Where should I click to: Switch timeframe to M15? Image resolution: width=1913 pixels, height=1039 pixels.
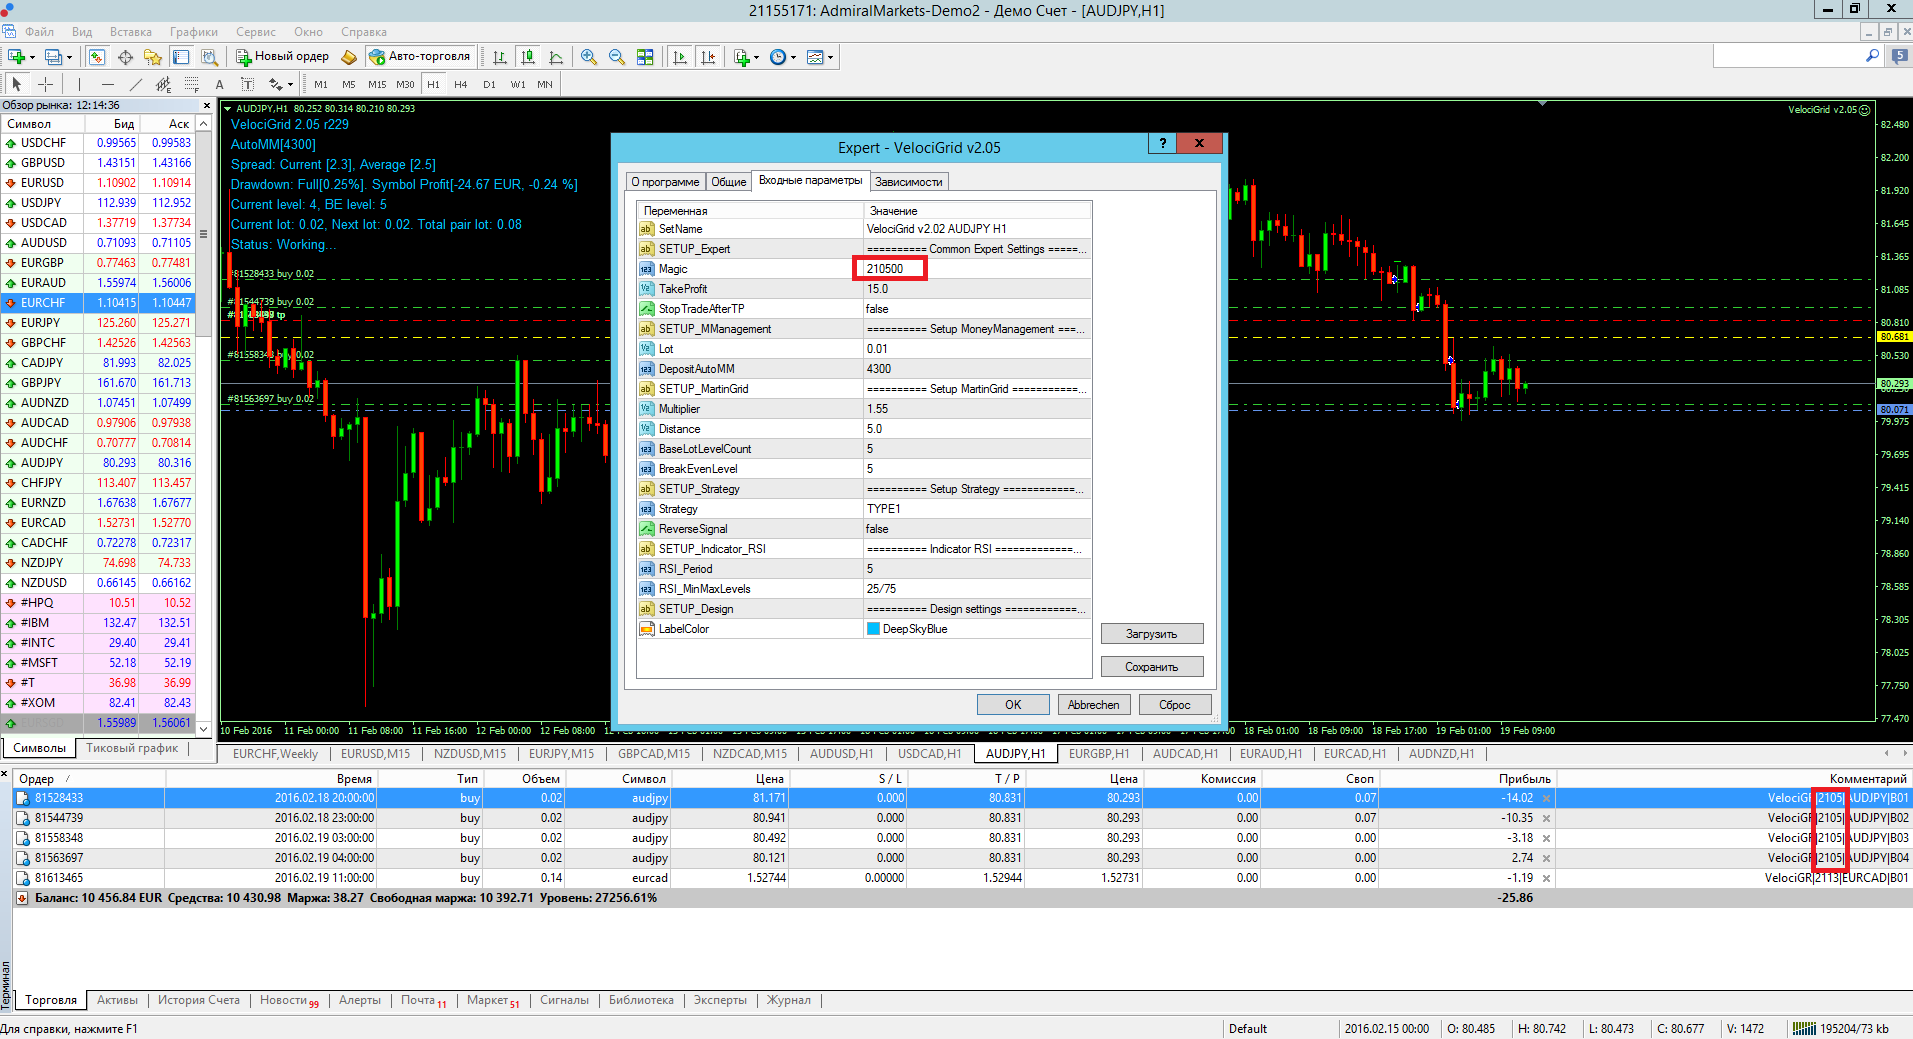(377, 84)
